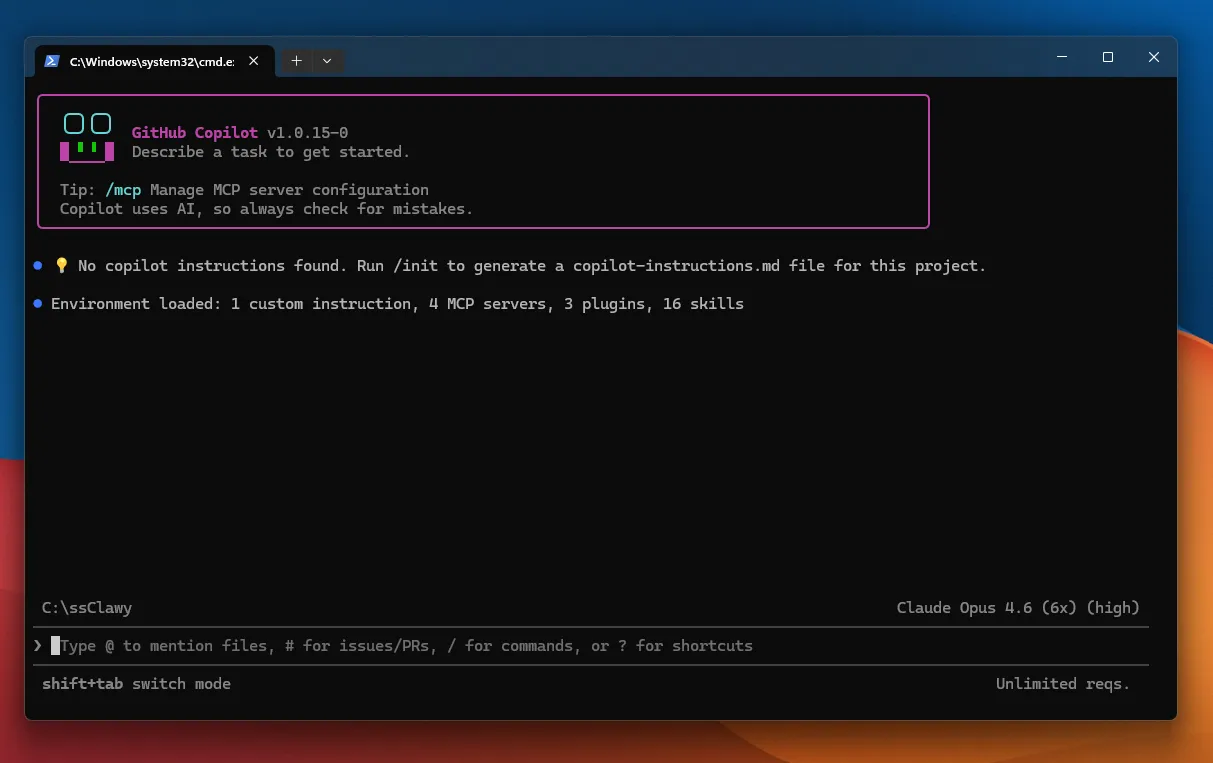Screen dimensions: 1213x763
Task: Click the Claude Opus 4.6 model selector
Action: [x=1017, y=607]
